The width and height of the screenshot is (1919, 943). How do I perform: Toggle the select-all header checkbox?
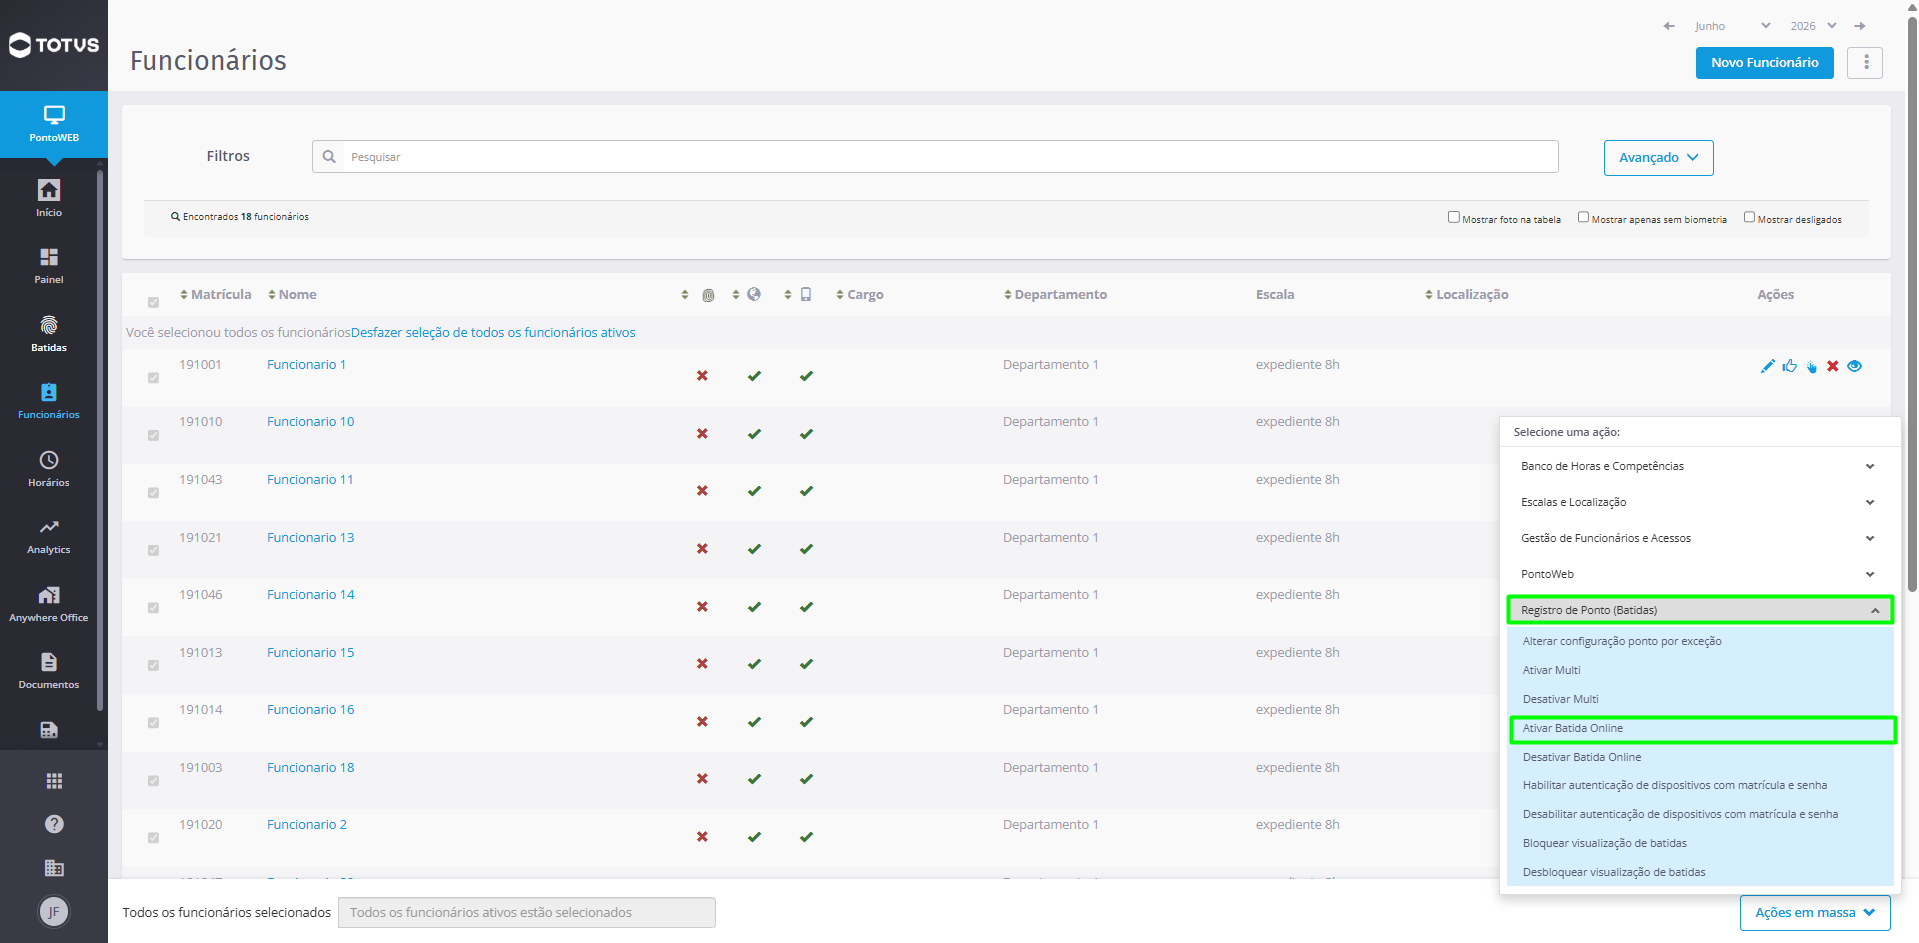(x=153, y=302)
